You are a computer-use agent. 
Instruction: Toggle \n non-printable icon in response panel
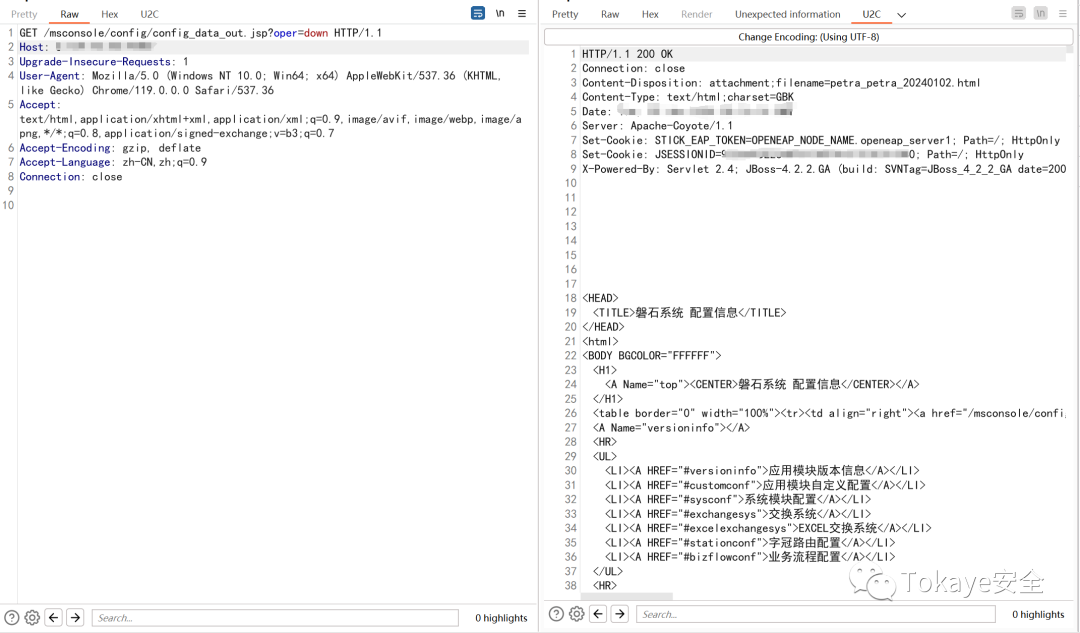point(1041,13)
